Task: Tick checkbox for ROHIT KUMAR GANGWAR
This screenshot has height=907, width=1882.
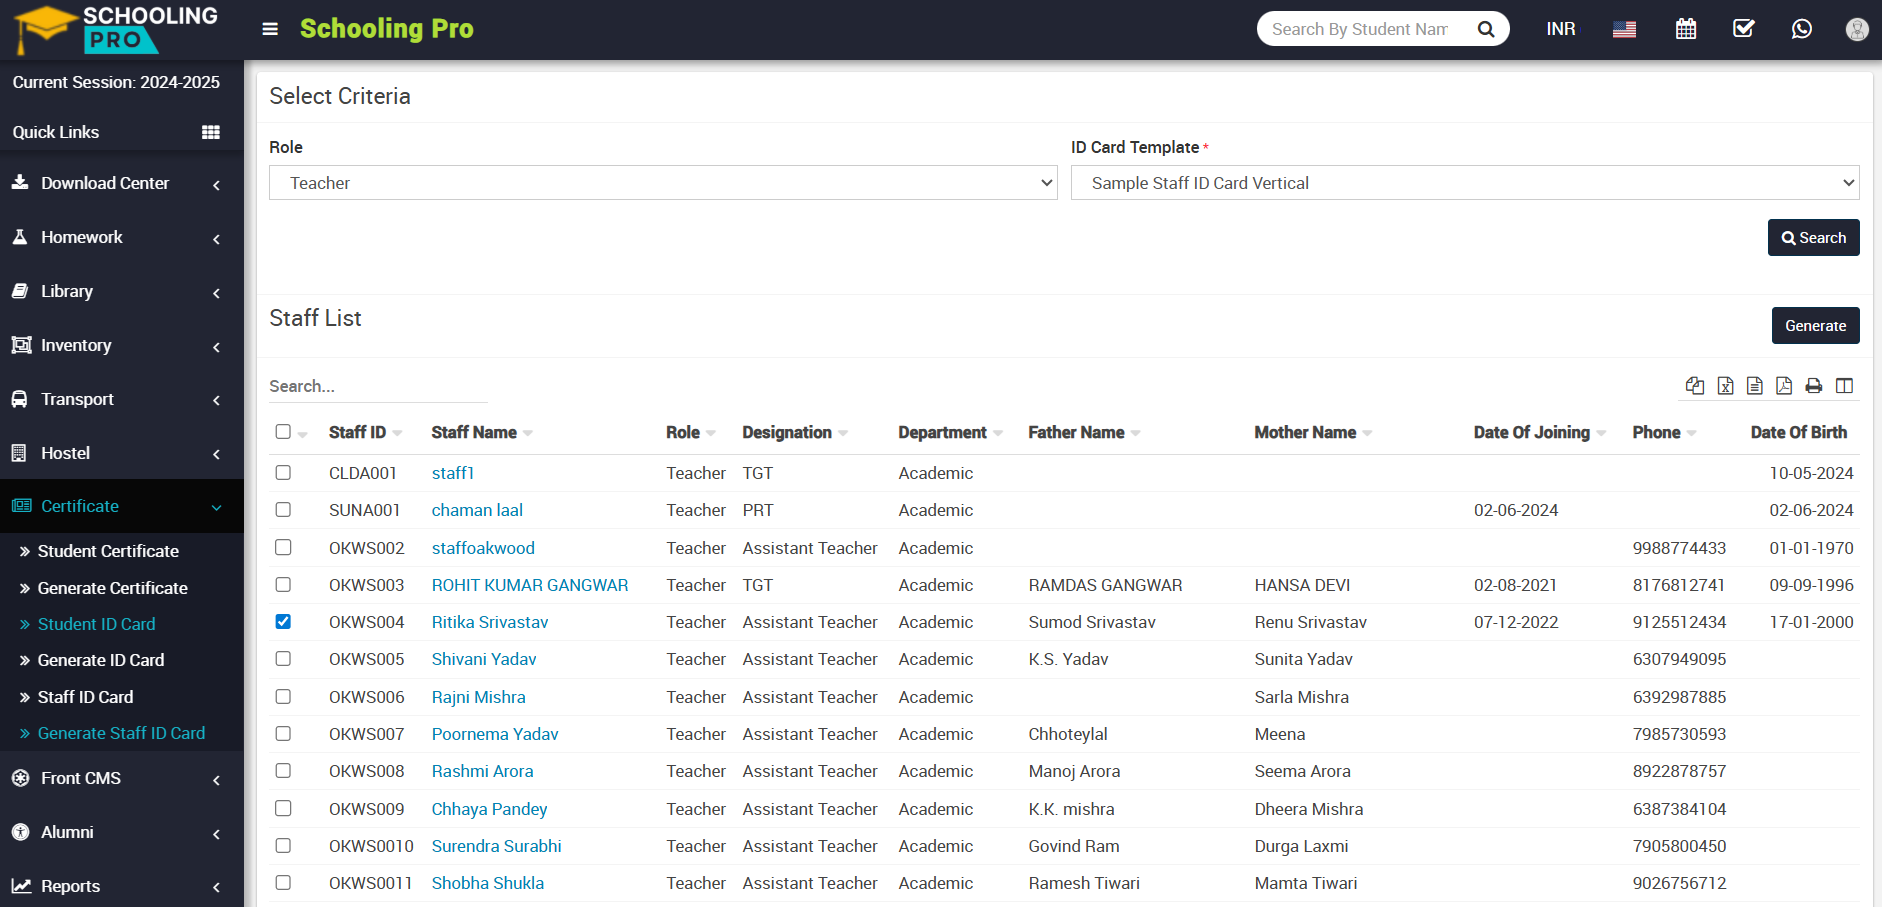Action: pos(283,584)
